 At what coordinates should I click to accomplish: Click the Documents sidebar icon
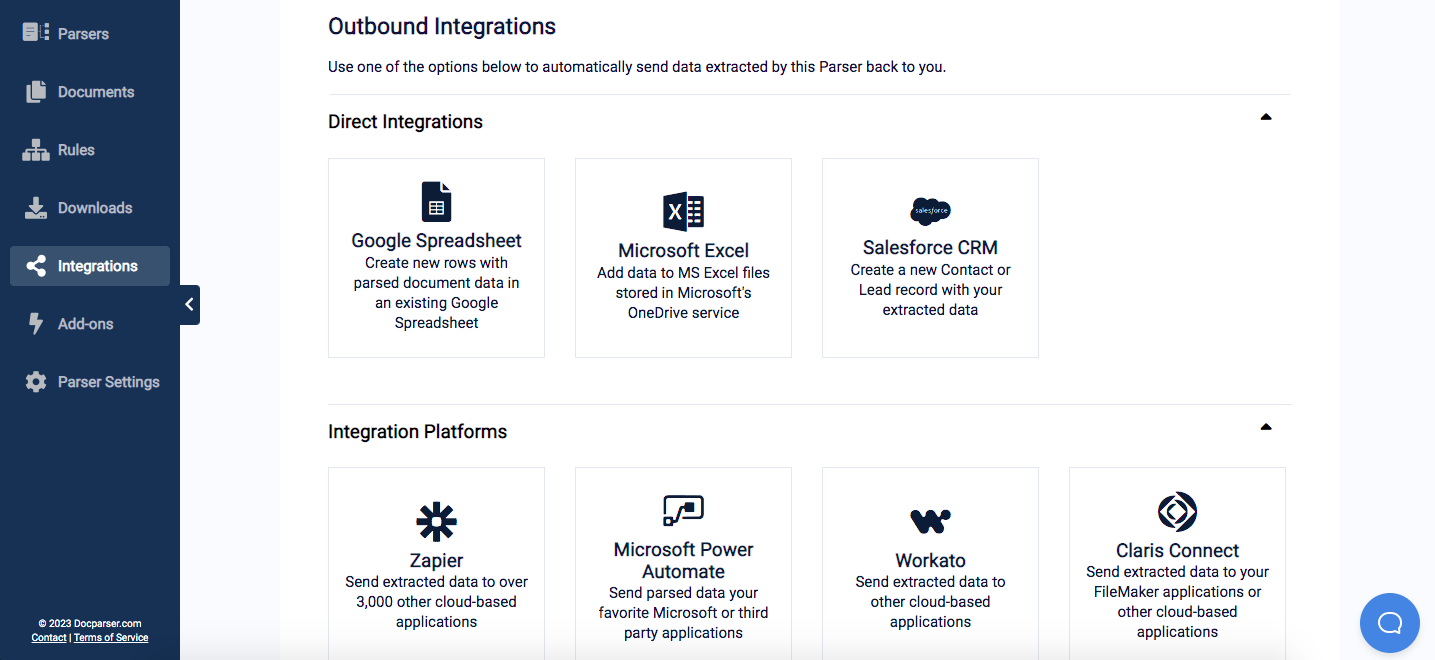(36, 91)
